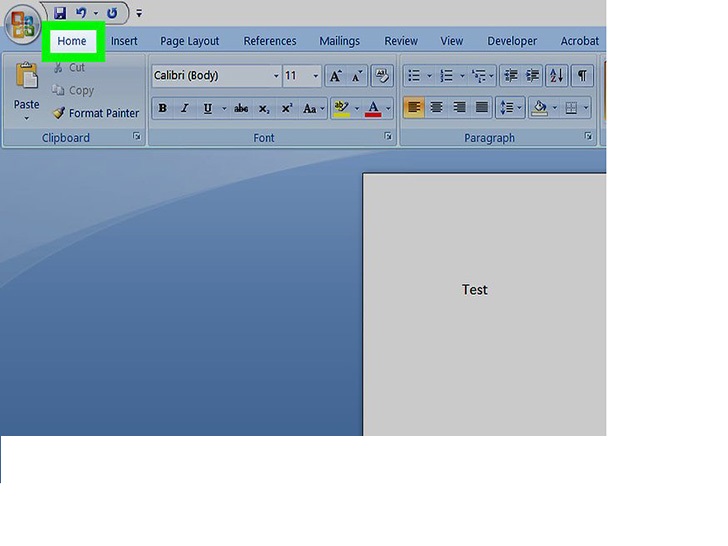Save document from Quick Access Toolbar
This screenshot has height=546, width=728.
click(x=60, y=13)
